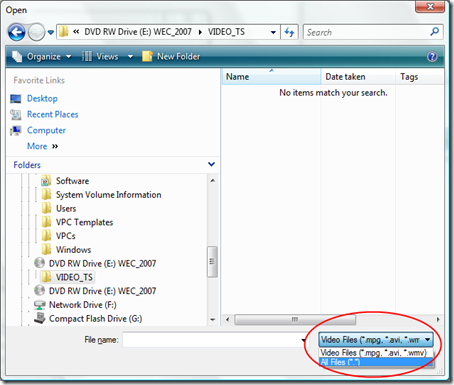The width and height of the screenshot is (454, 385).
Task: Select the Software folder in tree
Action: [x=72, y=181]
